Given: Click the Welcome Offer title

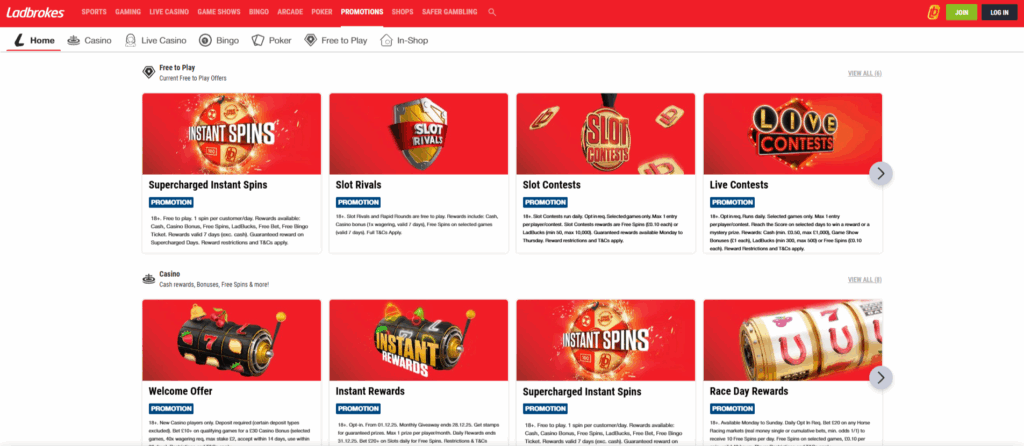Looking at the screenshot, I should 180,391.
